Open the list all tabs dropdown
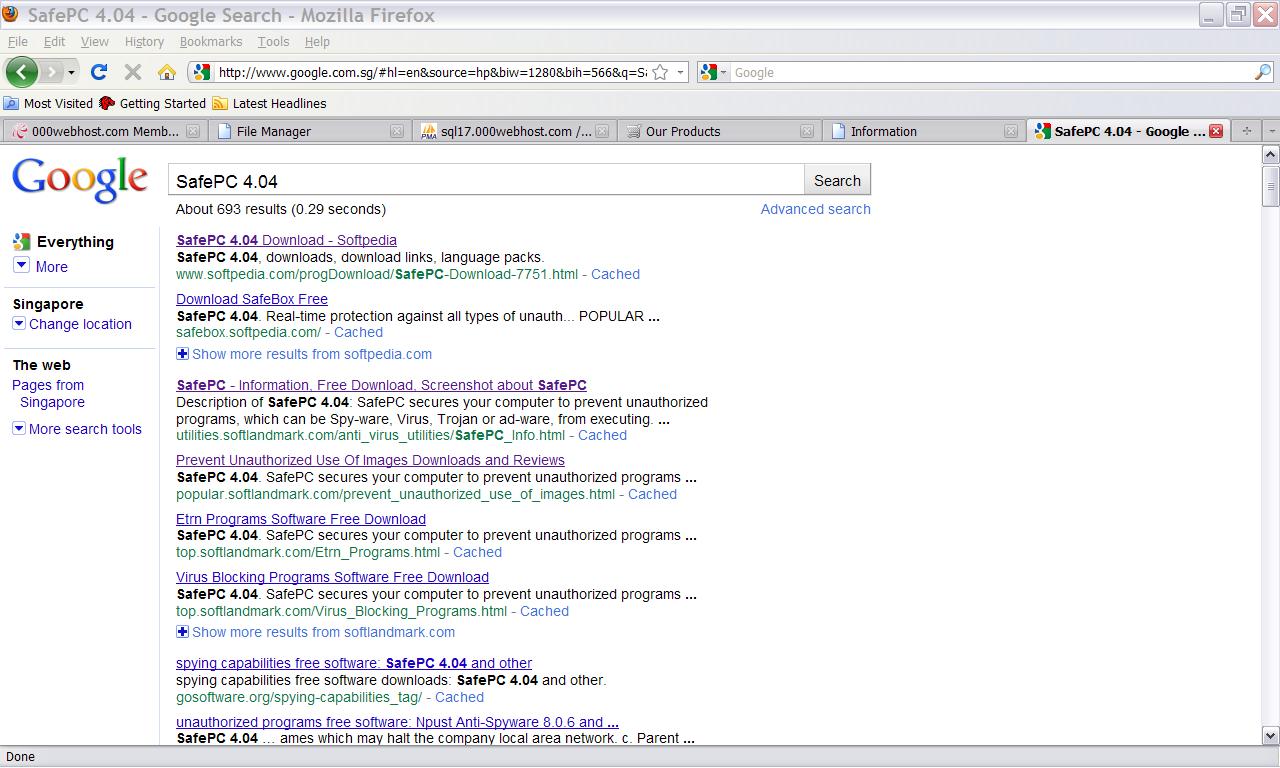Image resolution: width=1280 pixels, height=768 pixels. coord(1271,131)
